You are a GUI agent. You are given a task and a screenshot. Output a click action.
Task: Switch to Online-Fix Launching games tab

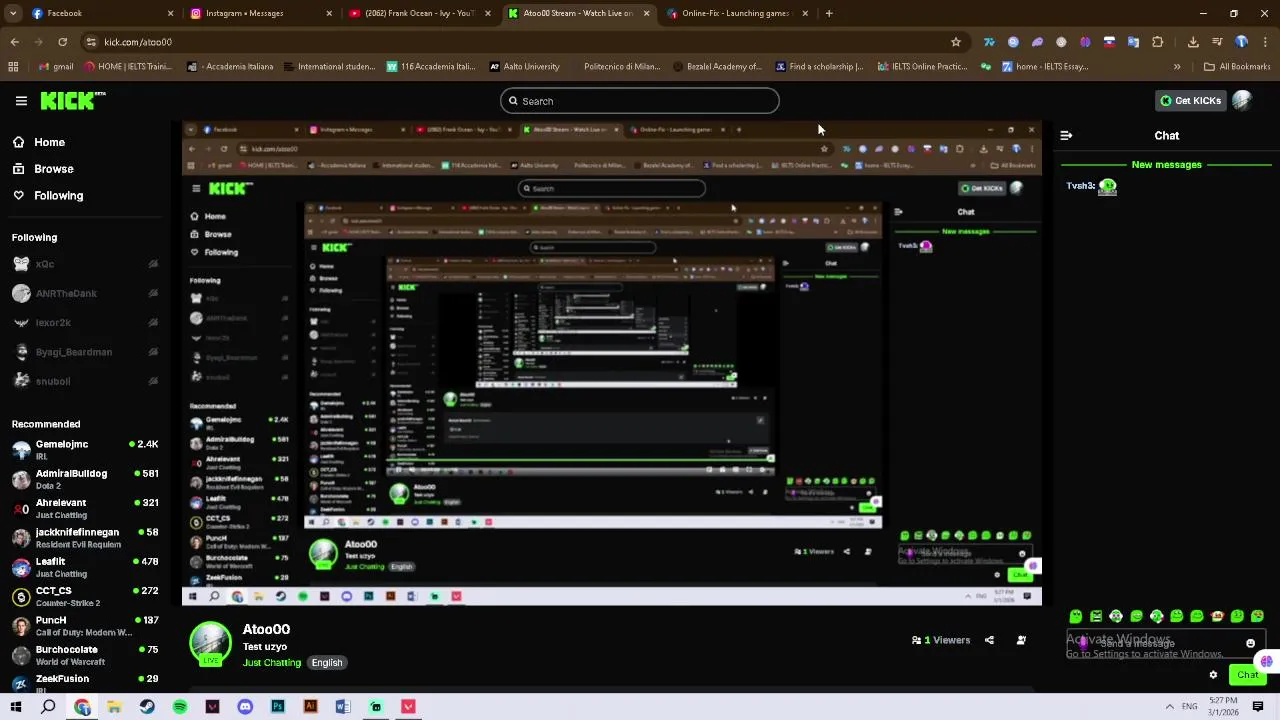(x=737, y=13)
